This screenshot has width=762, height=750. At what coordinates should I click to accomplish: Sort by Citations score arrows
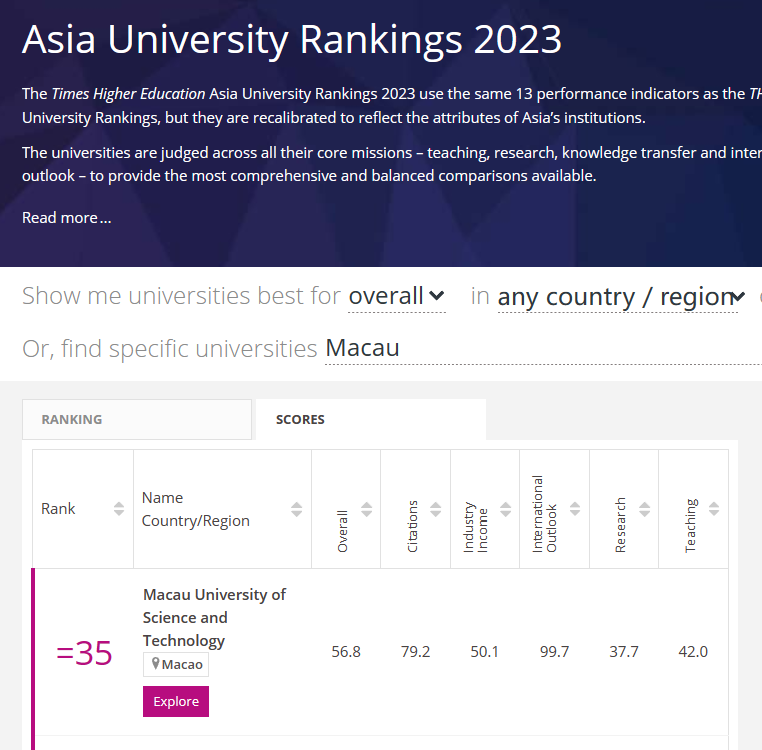436,509
